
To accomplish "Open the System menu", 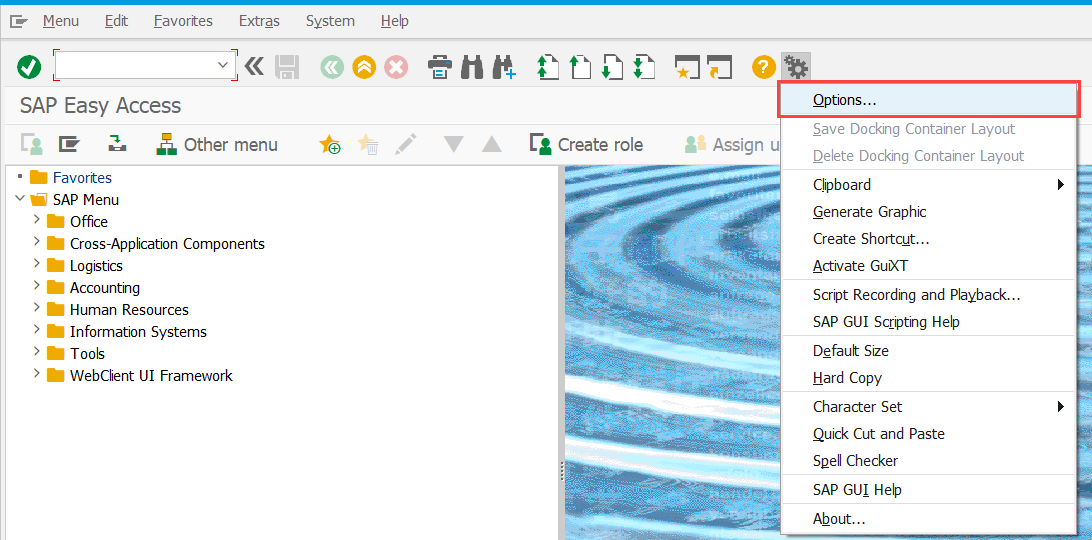I will coord(330,21).
